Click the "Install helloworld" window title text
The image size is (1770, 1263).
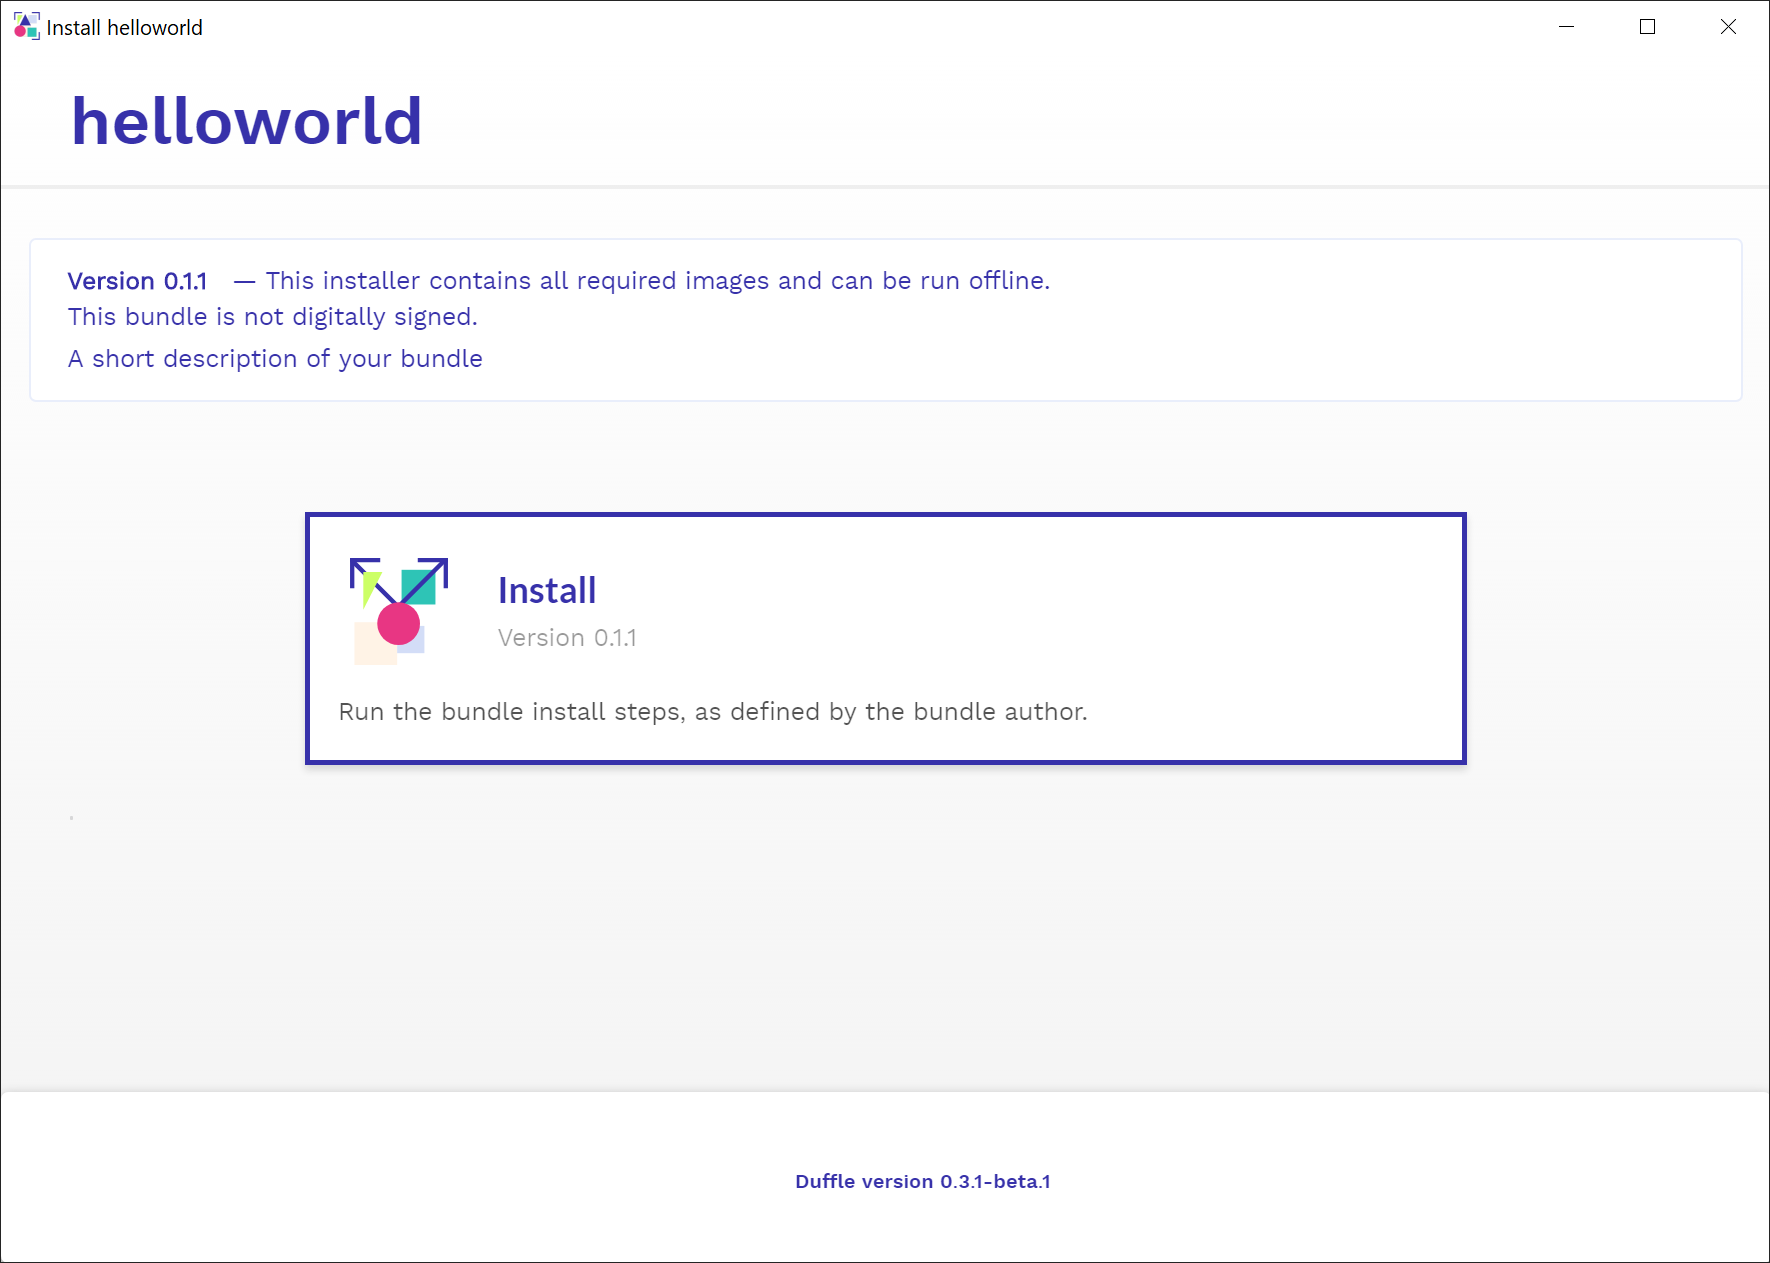tap(124, 28)
